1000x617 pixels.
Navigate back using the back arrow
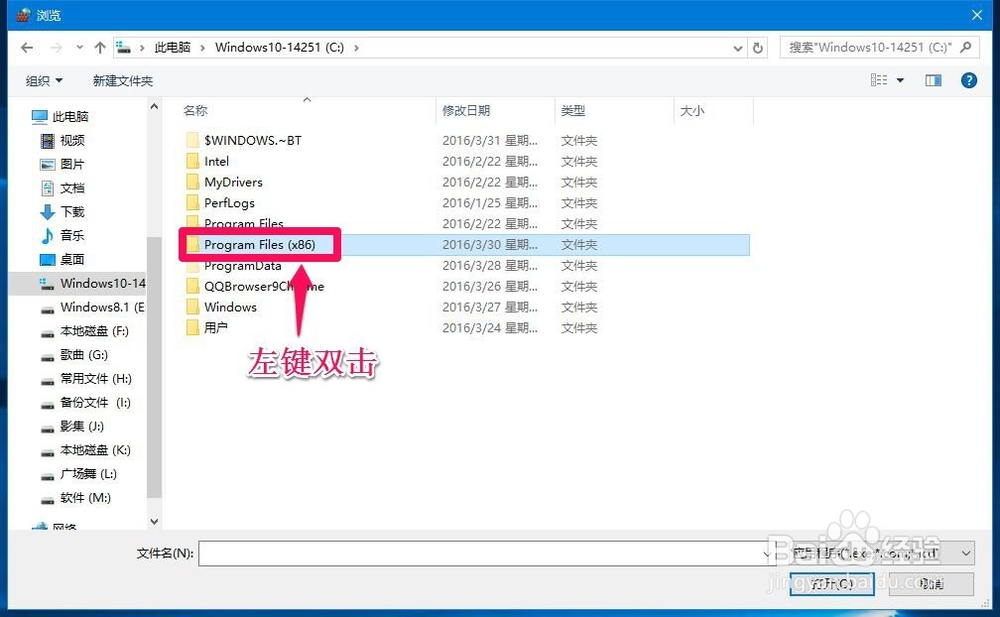26,47
